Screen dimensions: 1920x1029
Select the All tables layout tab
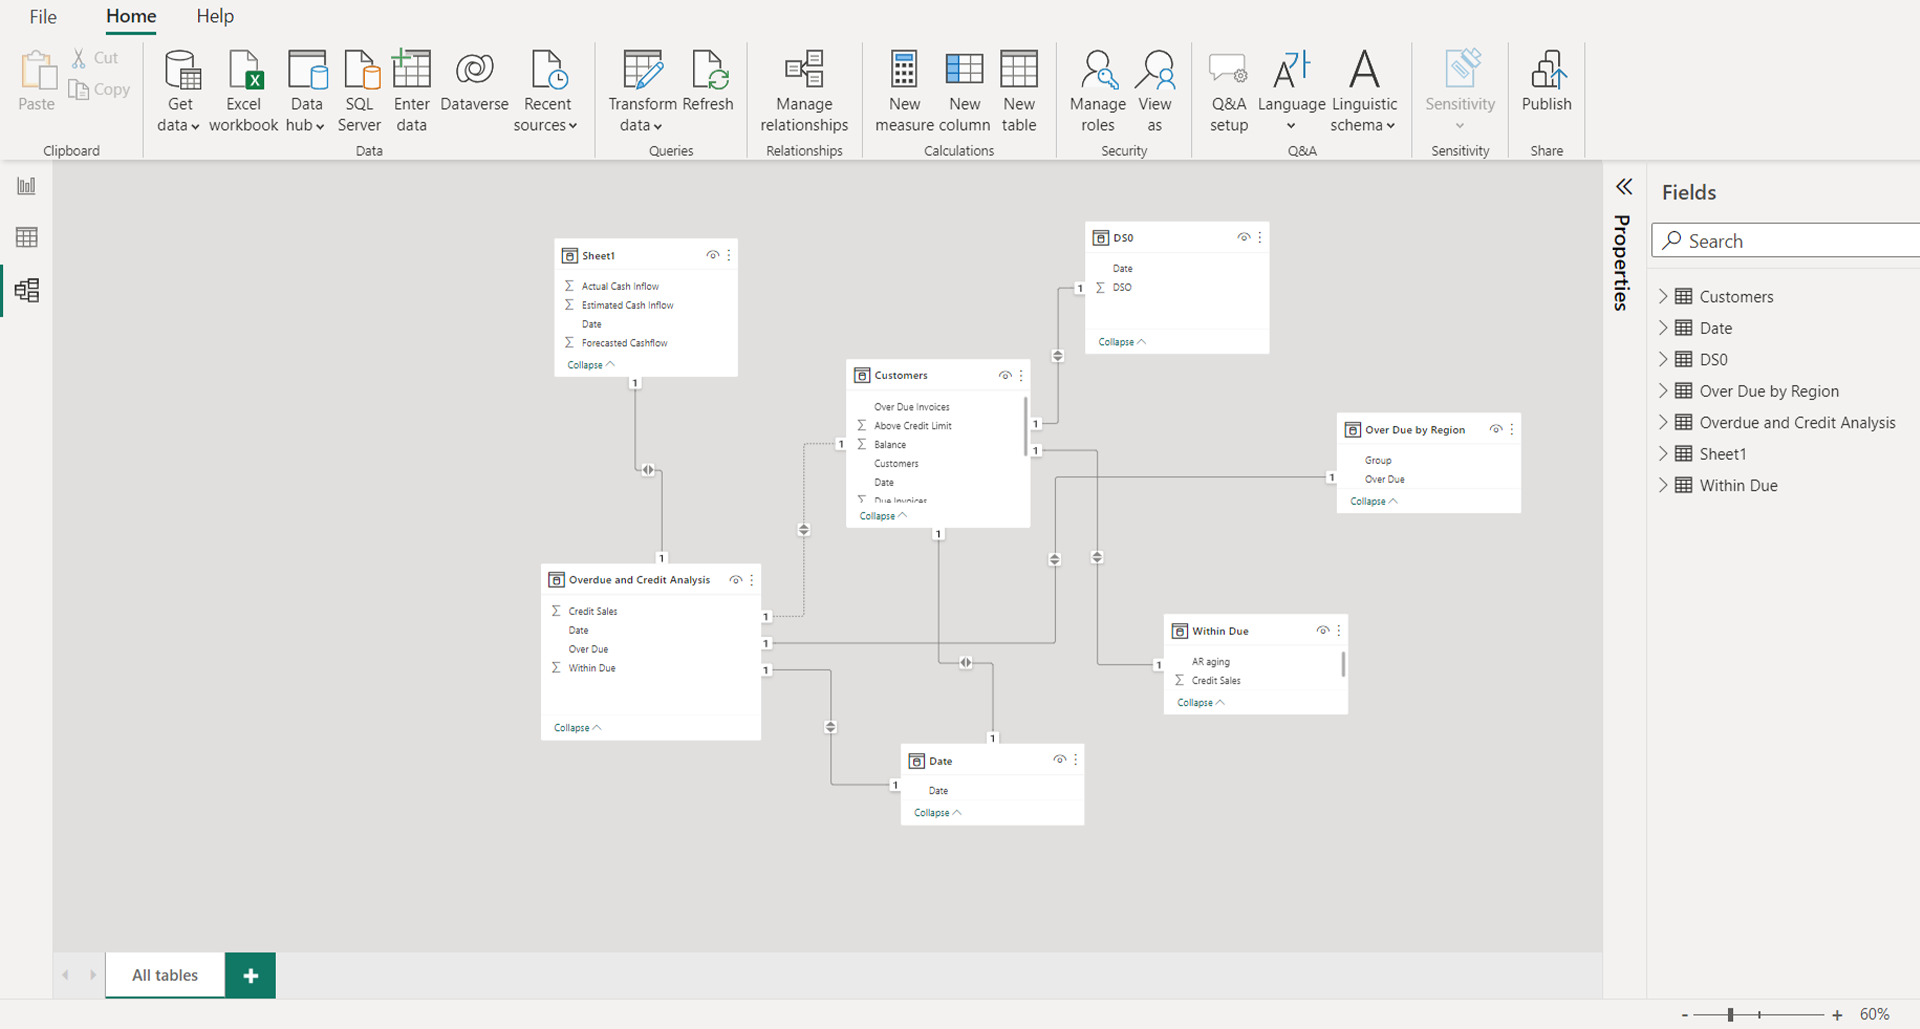[x=165, y=975]
